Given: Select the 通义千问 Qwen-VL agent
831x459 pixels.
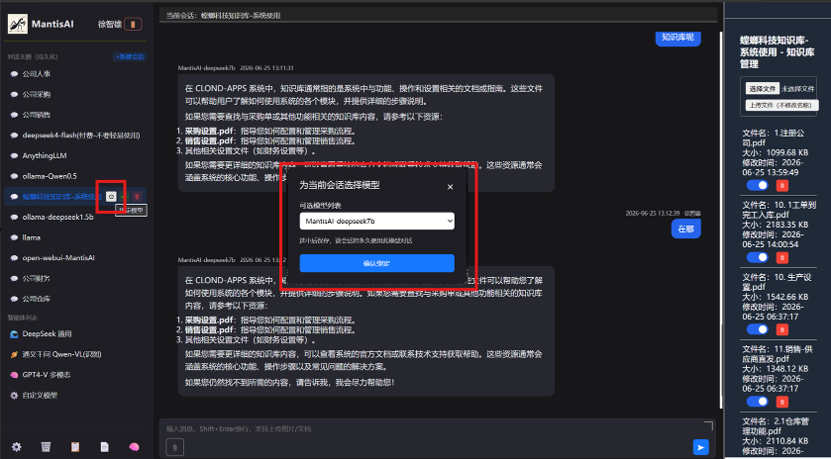Looking at the screenshot, I should click(x=76, y=355).
